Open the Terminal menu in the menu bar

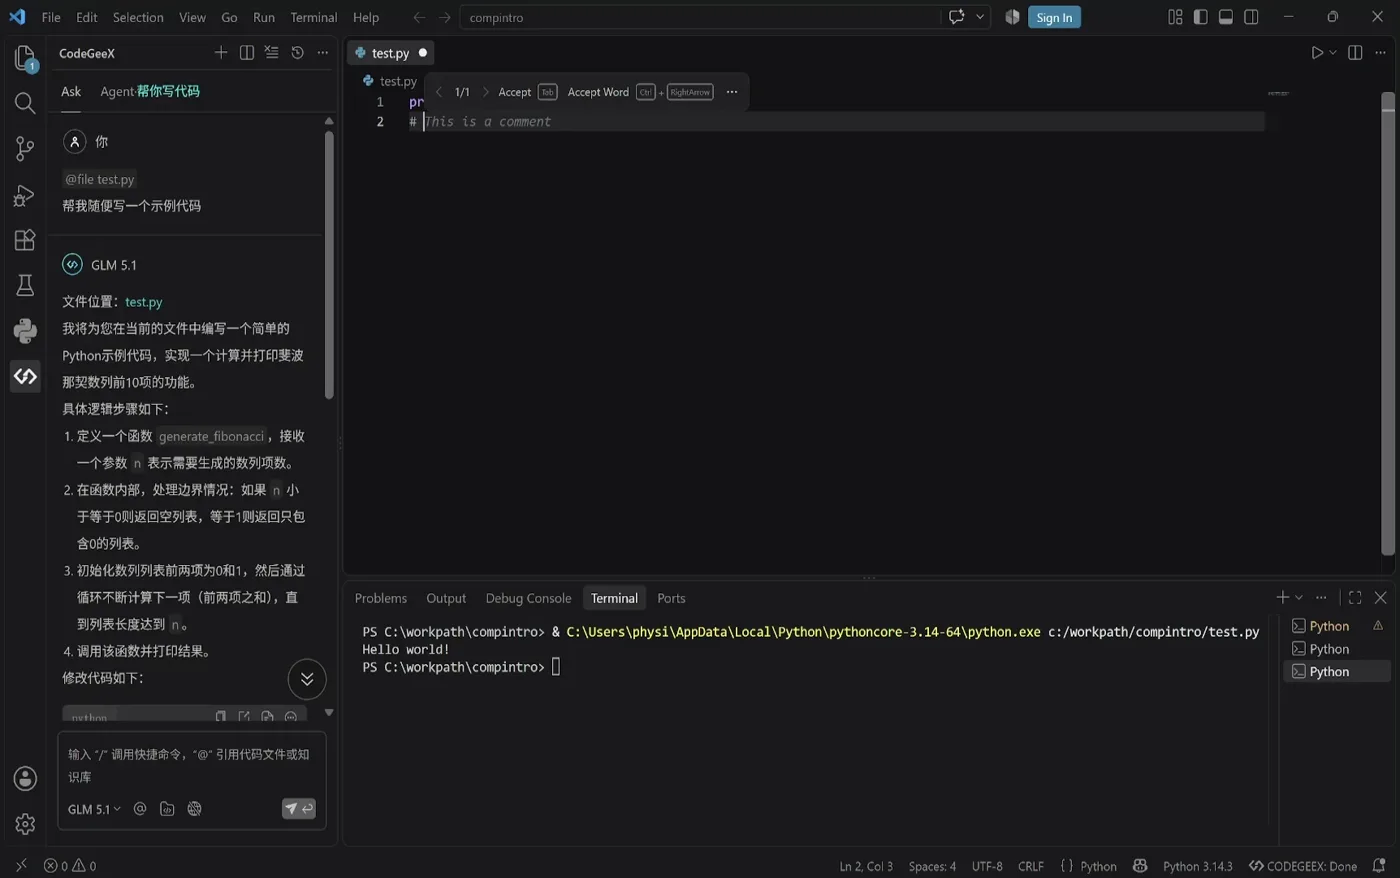tap(314, 17)
